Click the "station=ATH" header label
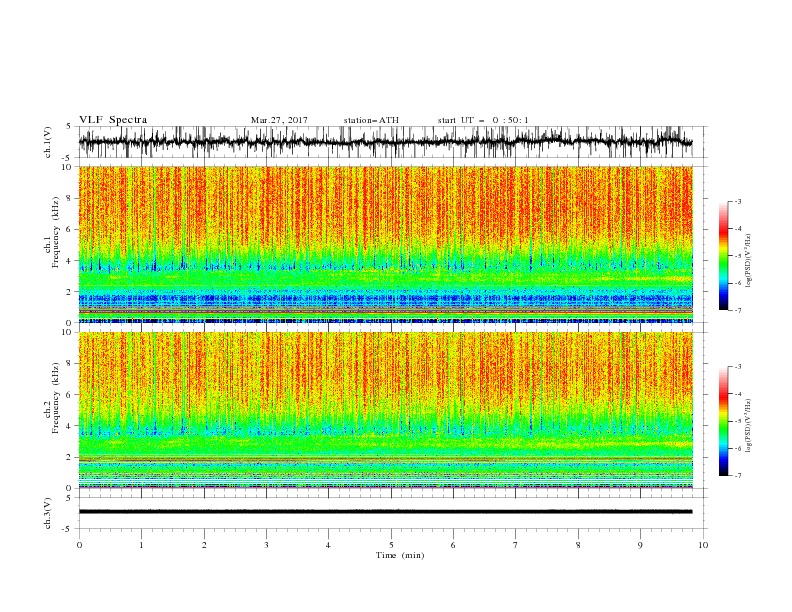The image size is (792, 612). click(x=371, y=120)
